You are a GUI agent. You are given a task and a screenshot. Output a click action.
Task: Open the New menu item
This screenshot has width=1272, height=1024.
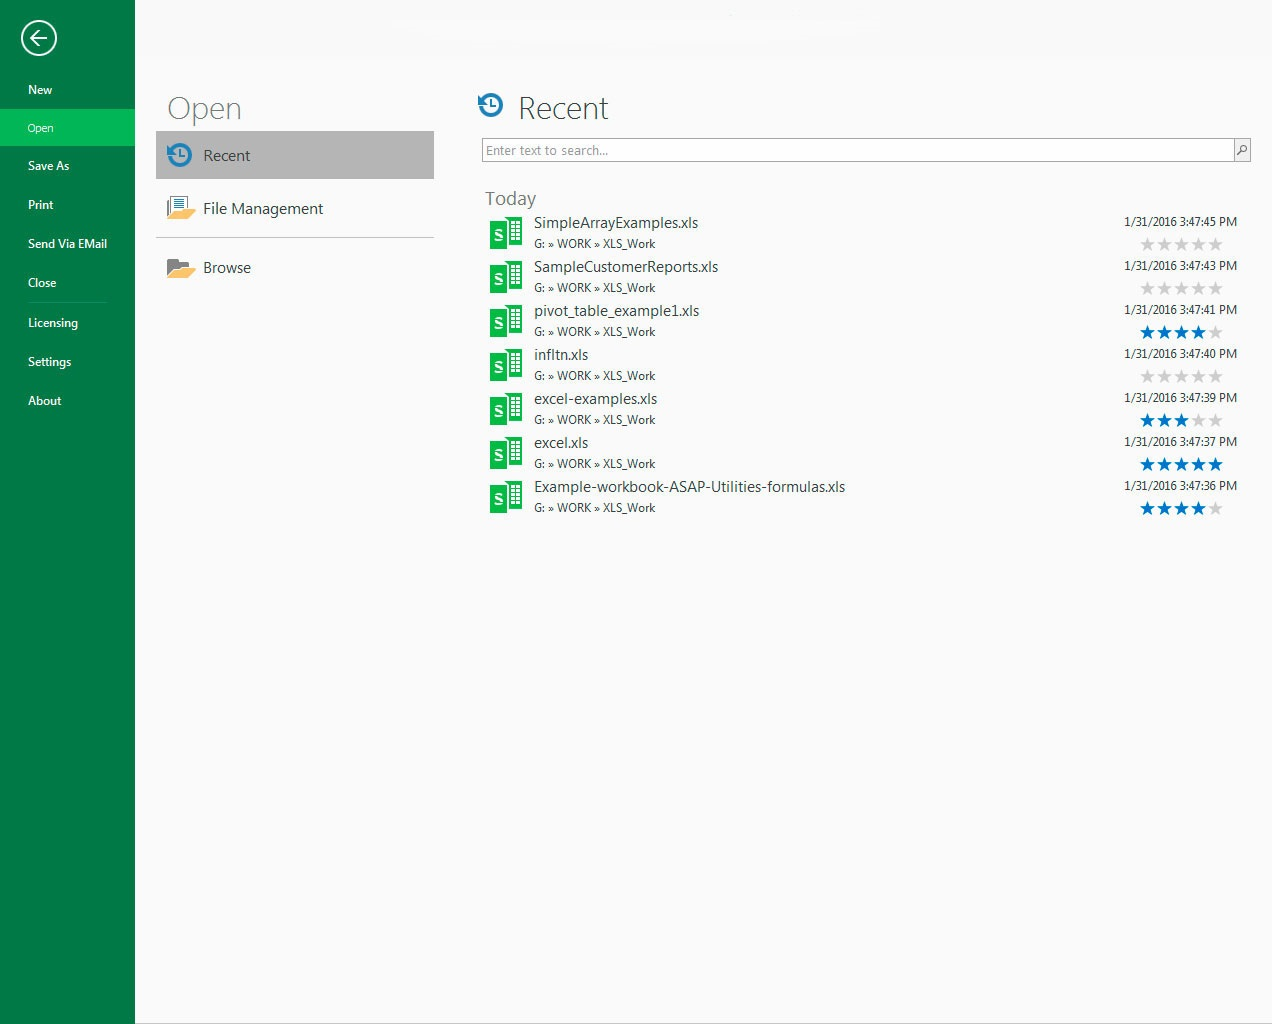tap(40, 90)
